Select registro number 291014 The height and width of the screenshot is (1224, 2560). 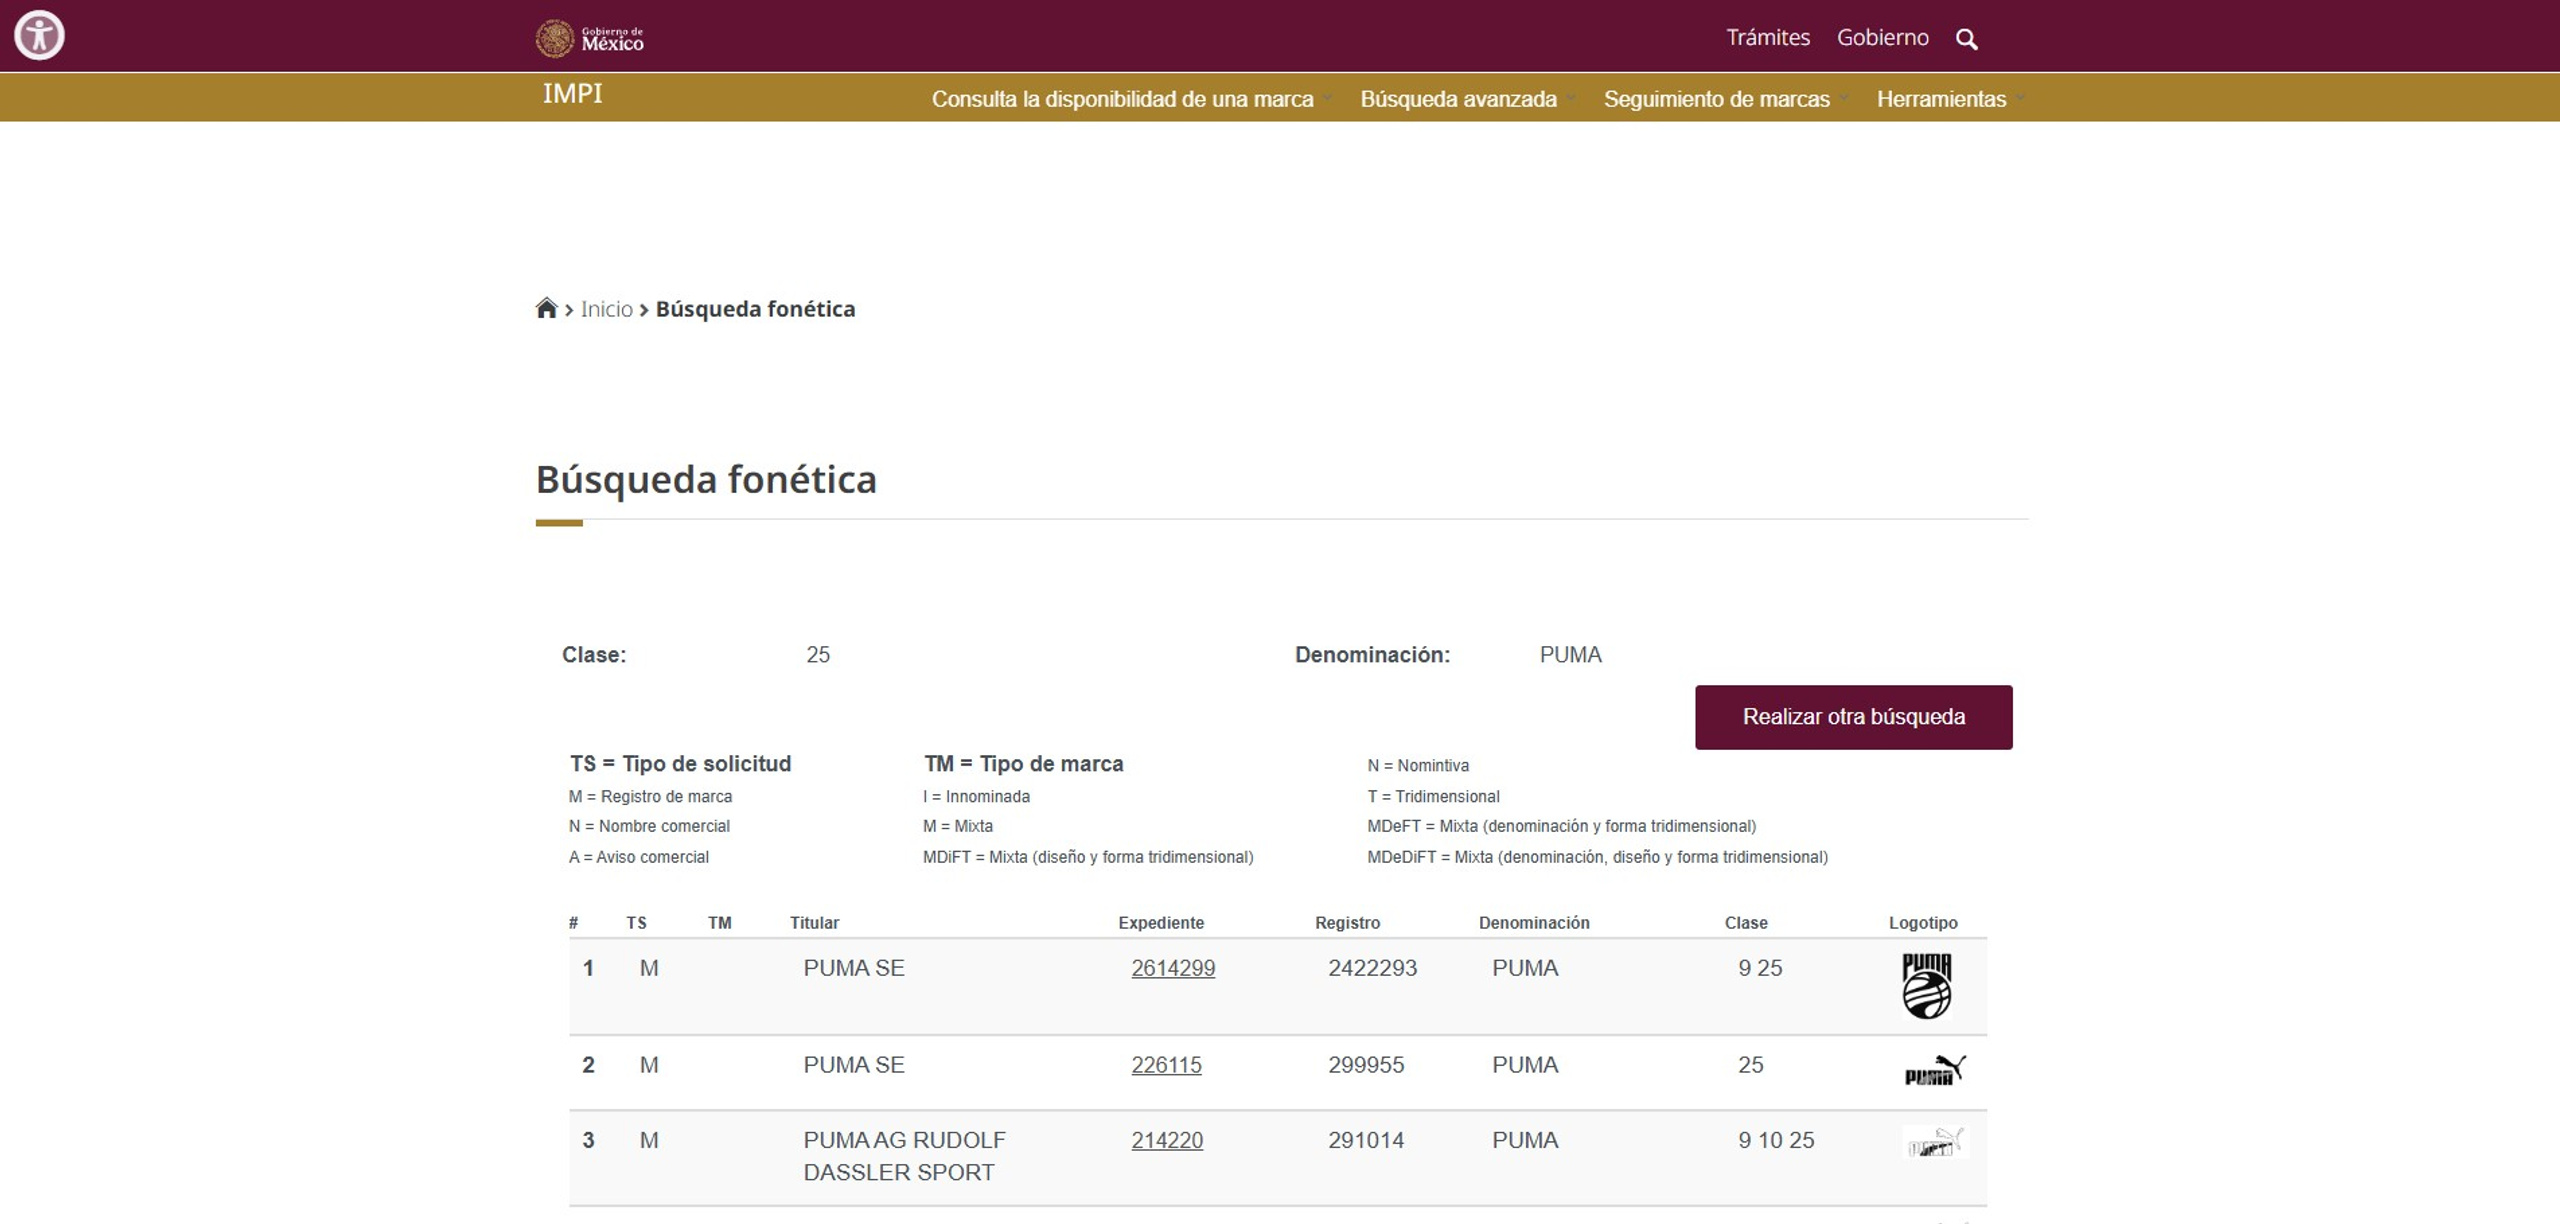click(x=1366, y=1140)
